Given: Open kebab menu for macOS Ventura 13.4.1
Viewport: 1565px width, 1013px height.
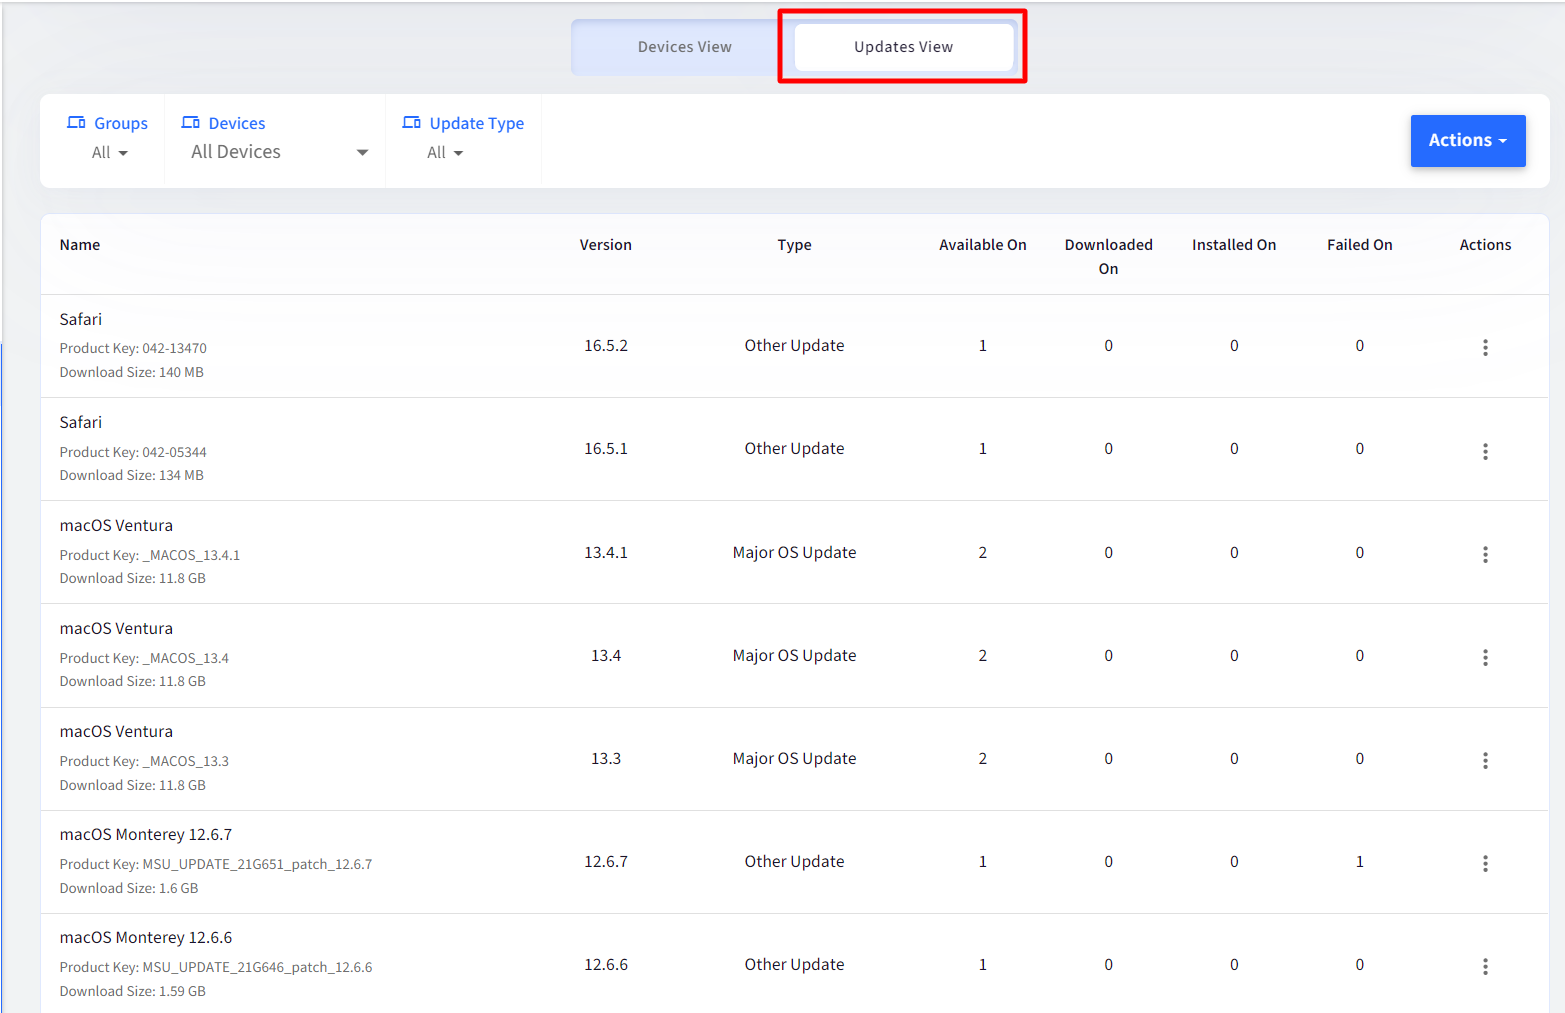Looking at the screenshot, I should (x=1485, y=554).
